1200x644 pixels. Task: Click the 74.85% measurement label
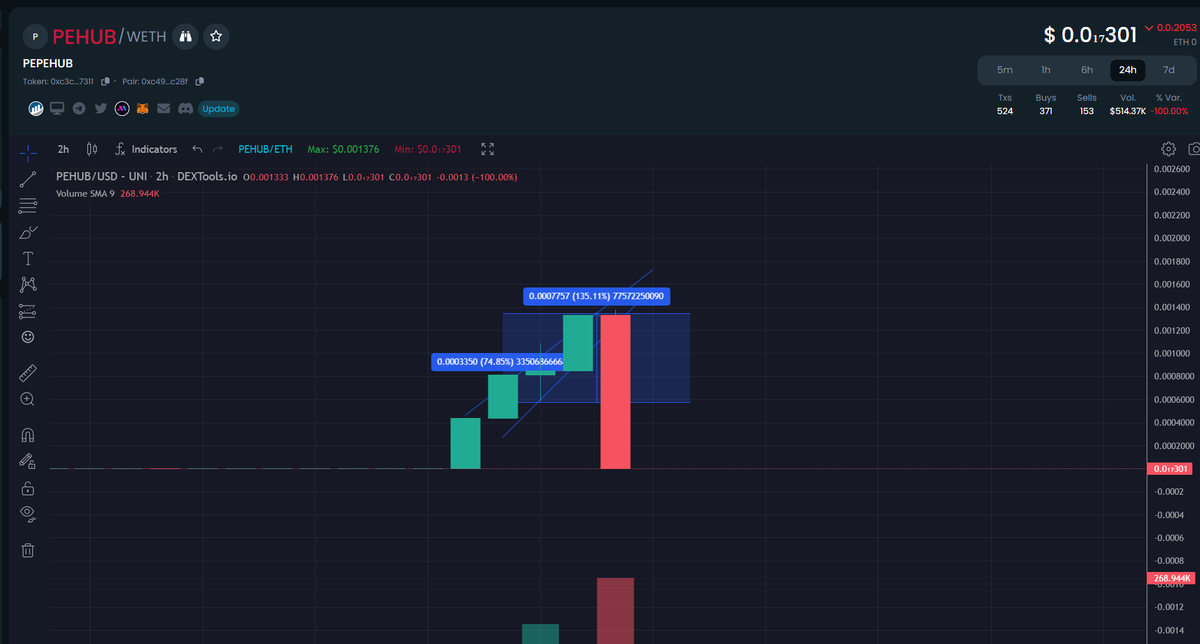point(497,361)
